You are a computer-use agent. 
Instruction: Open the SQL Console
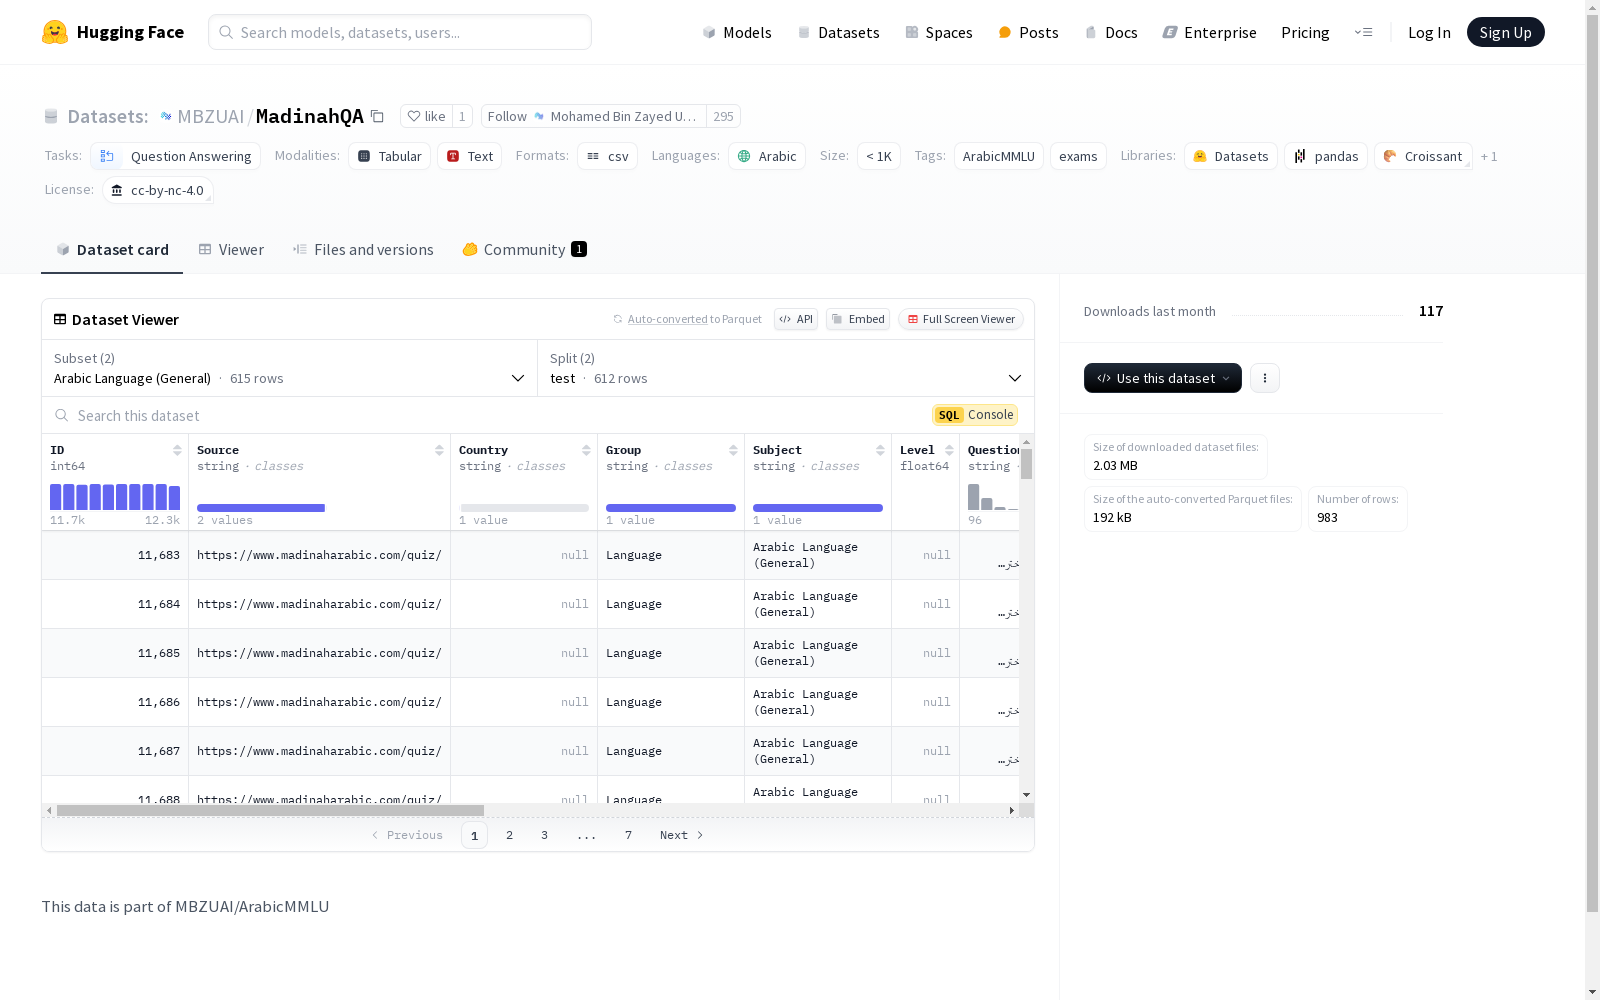[x=975, y=415]
